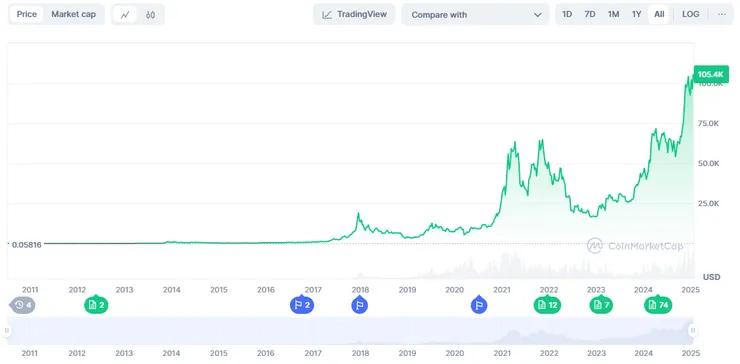Open the blue flag marker showing 2
This screenshot has width=740, height=364.
coord(302,305)
